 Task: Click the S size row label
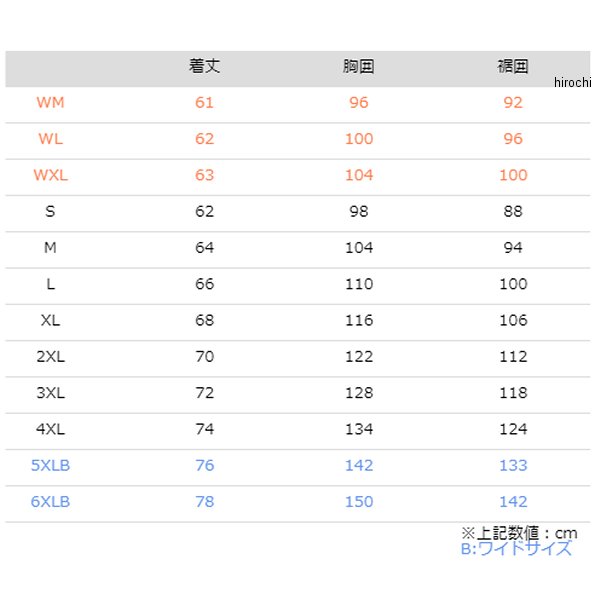tap(50, 211)
